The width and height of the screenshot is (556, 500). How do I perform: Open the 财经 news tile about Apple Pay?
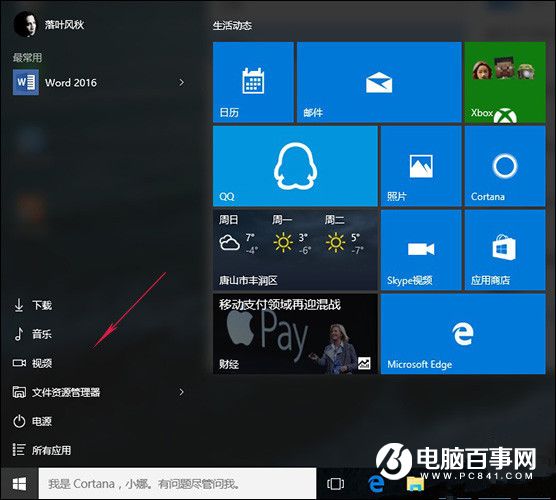click(x=295, y=334)
